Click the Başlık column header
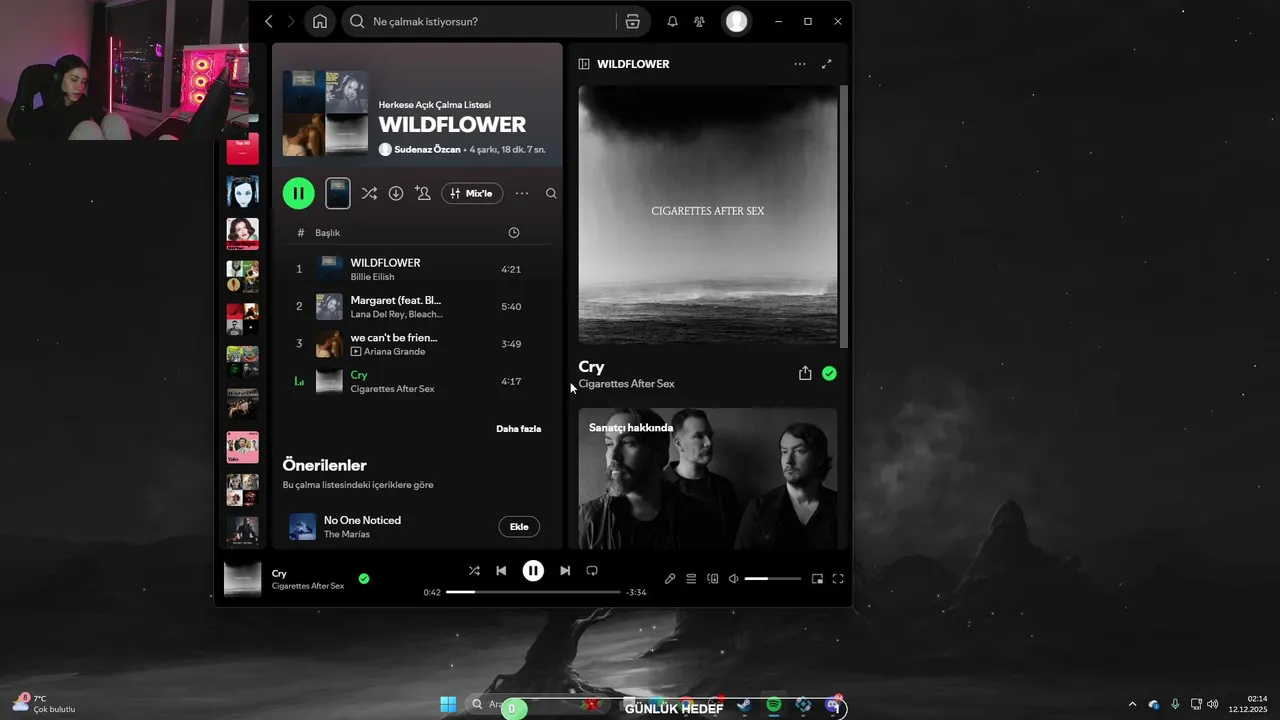Screen dimensions: 1280x720 (x=327, y=233)
